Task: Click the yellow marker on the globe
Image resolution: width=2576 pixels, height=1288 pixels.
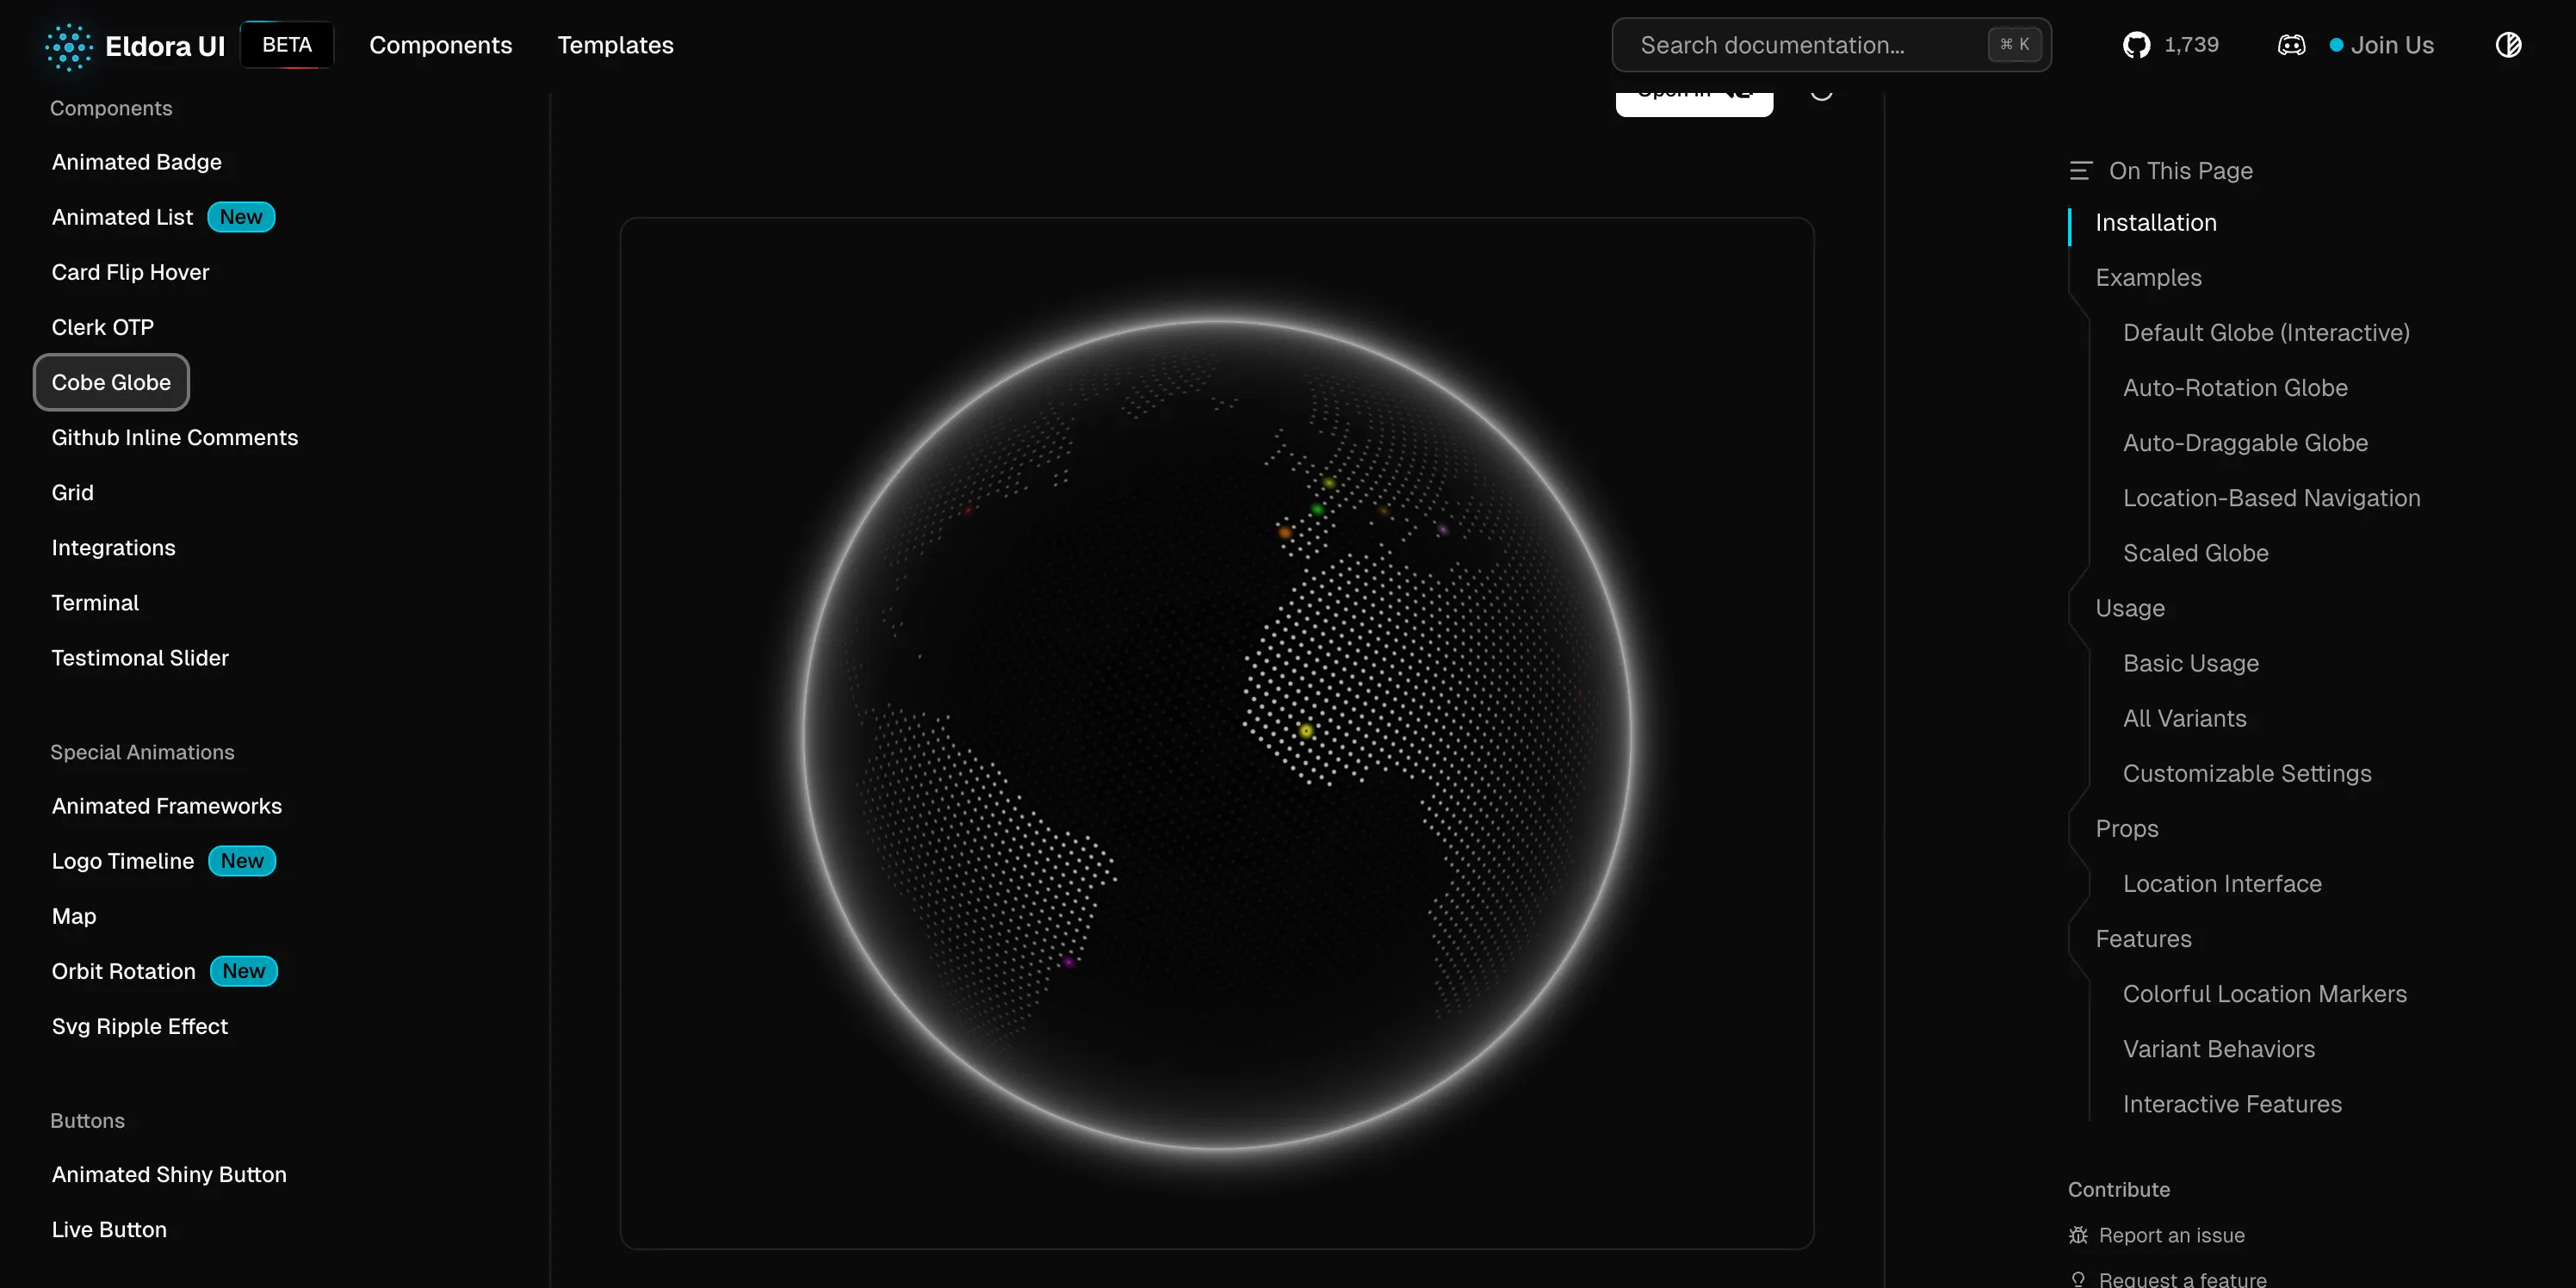Action: coord(1306,731)
